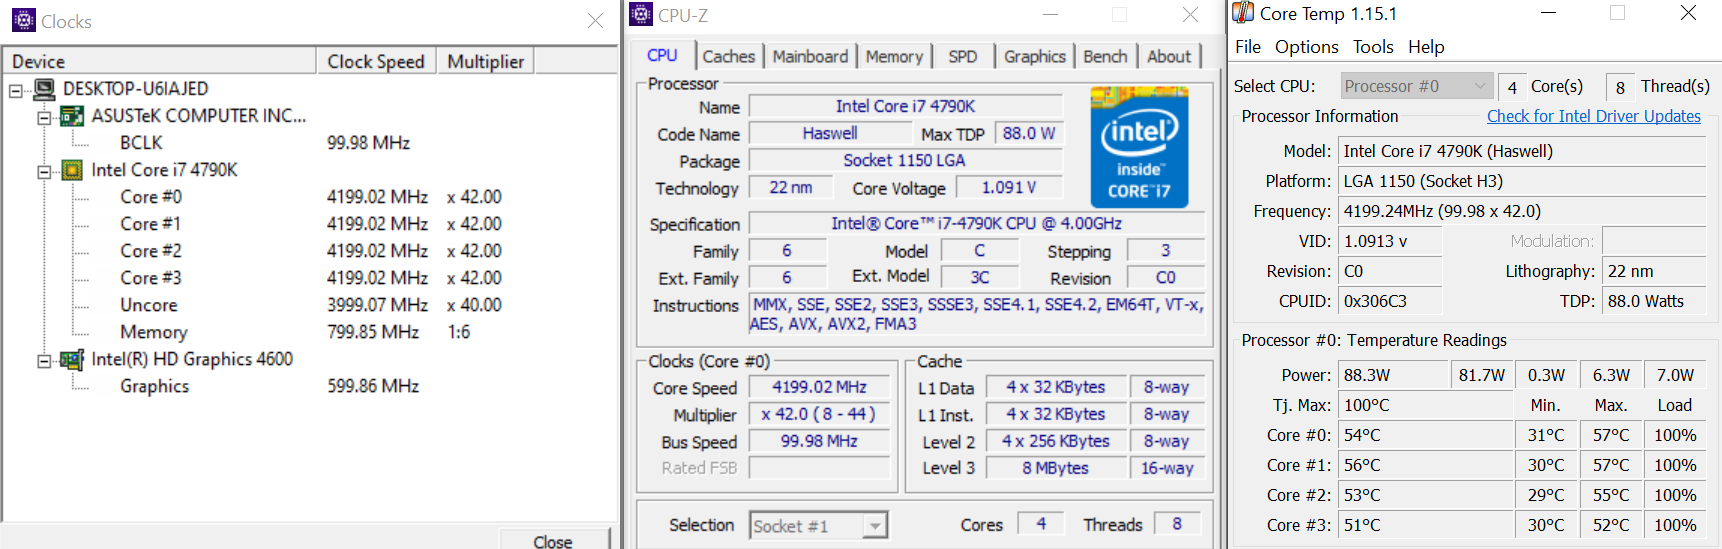Click the Intel inside Core i7 logo
Screen dimensions: 1722x549
[1139, 148]
